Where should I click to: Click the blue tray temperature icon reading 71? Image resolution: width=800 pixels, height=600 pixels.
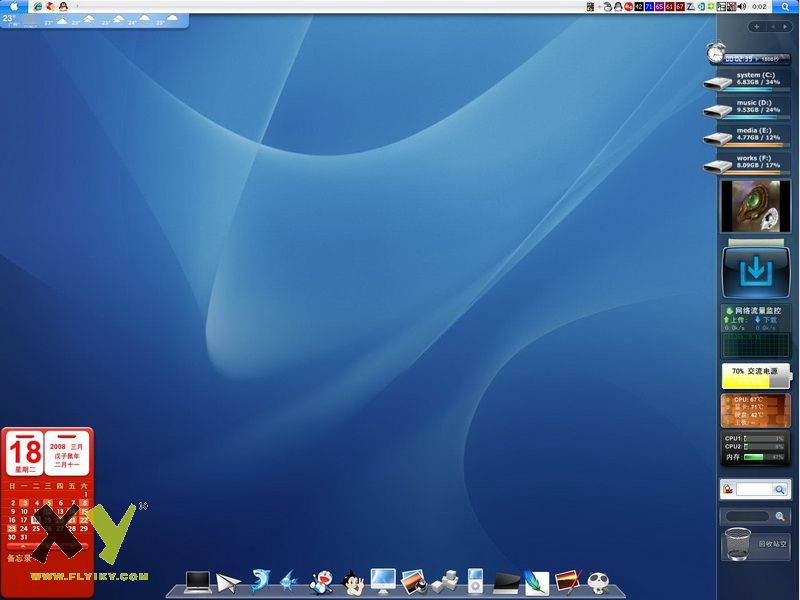click(x=649, y=6)
